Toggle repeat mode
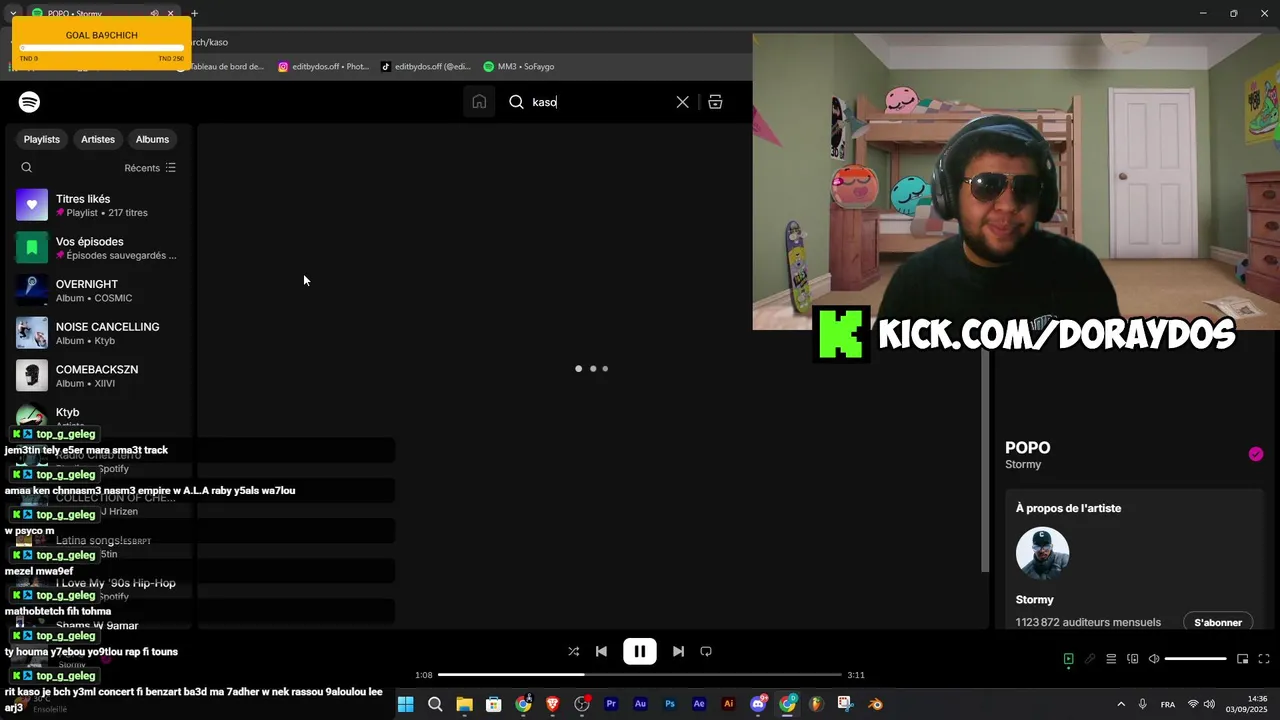 point(706,651)
